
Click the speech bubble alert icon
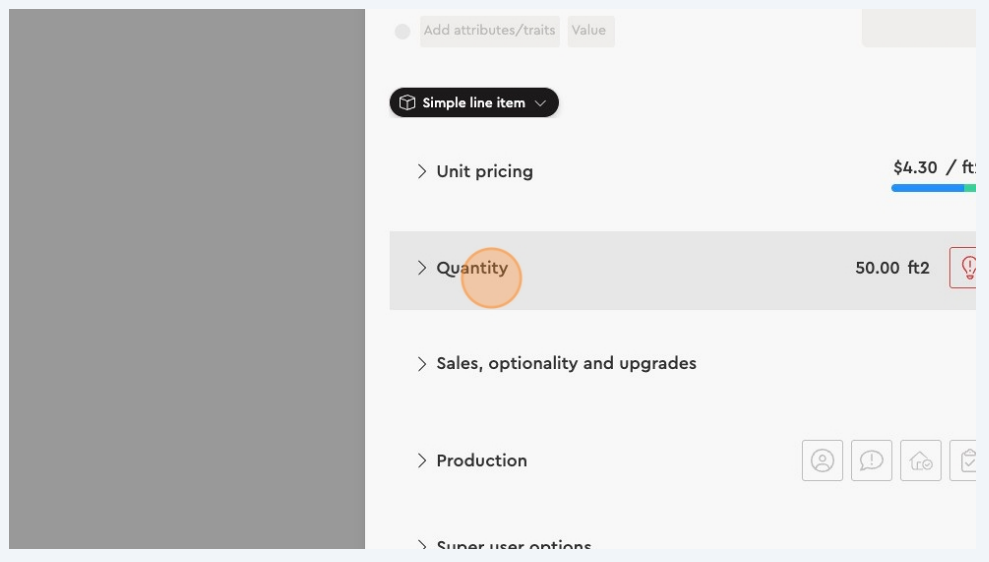tap(871, 460)
